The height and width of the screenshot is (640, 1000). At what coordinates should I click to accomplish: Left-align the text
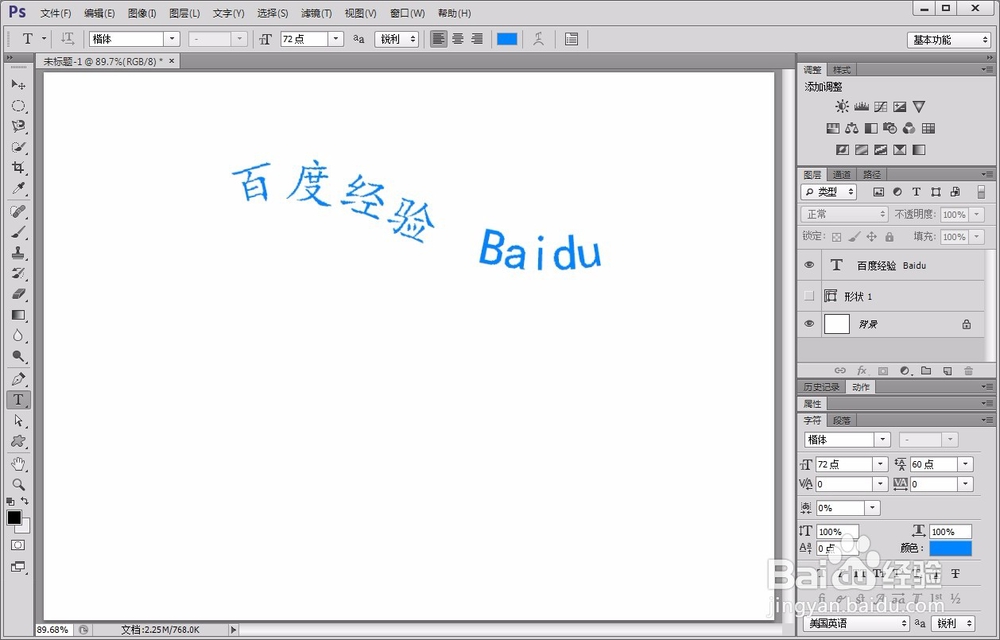pyautogui.click(x=438, y=39)
